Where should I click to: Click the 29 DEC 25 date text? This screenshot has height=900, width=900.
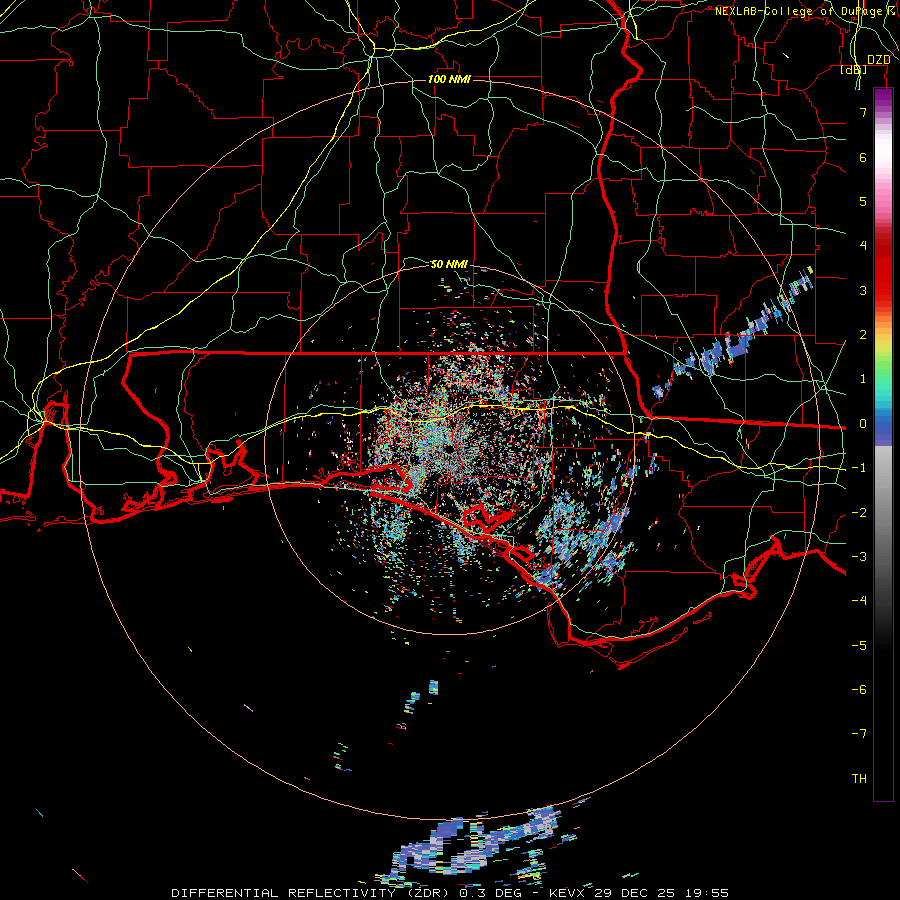coord(635,893)
